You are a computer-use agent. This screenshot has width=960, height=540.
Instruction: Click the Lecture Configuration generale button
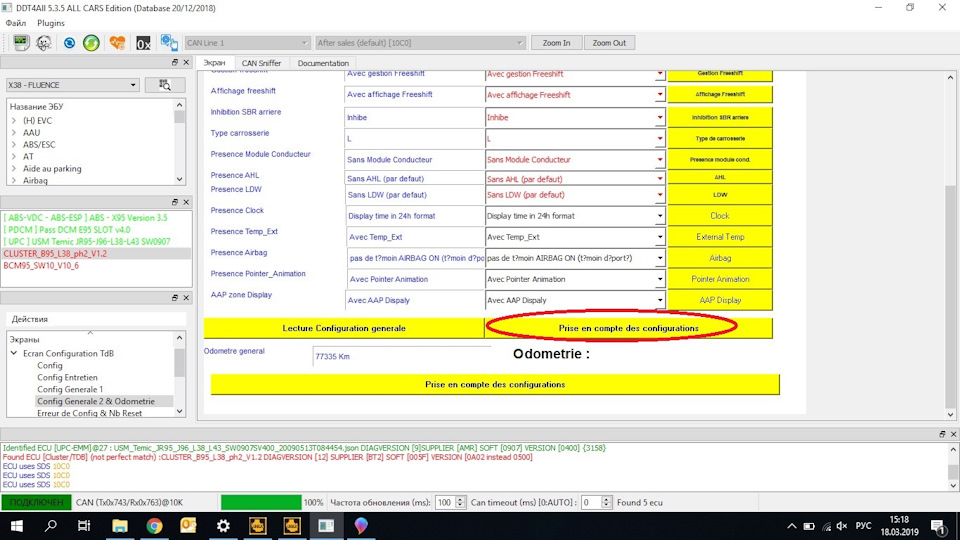point(344,328)
